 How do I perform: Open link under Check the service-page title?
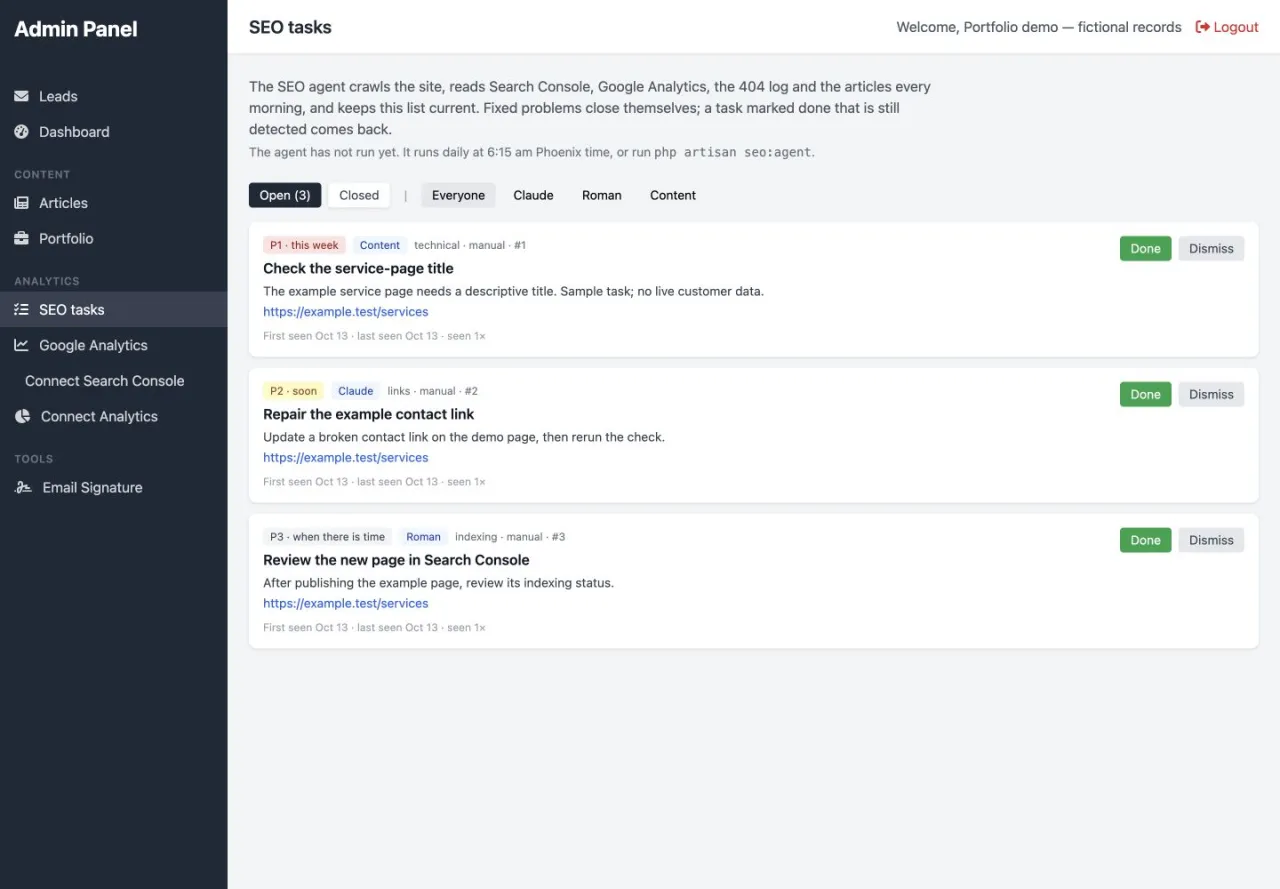[x=346, y=312]
